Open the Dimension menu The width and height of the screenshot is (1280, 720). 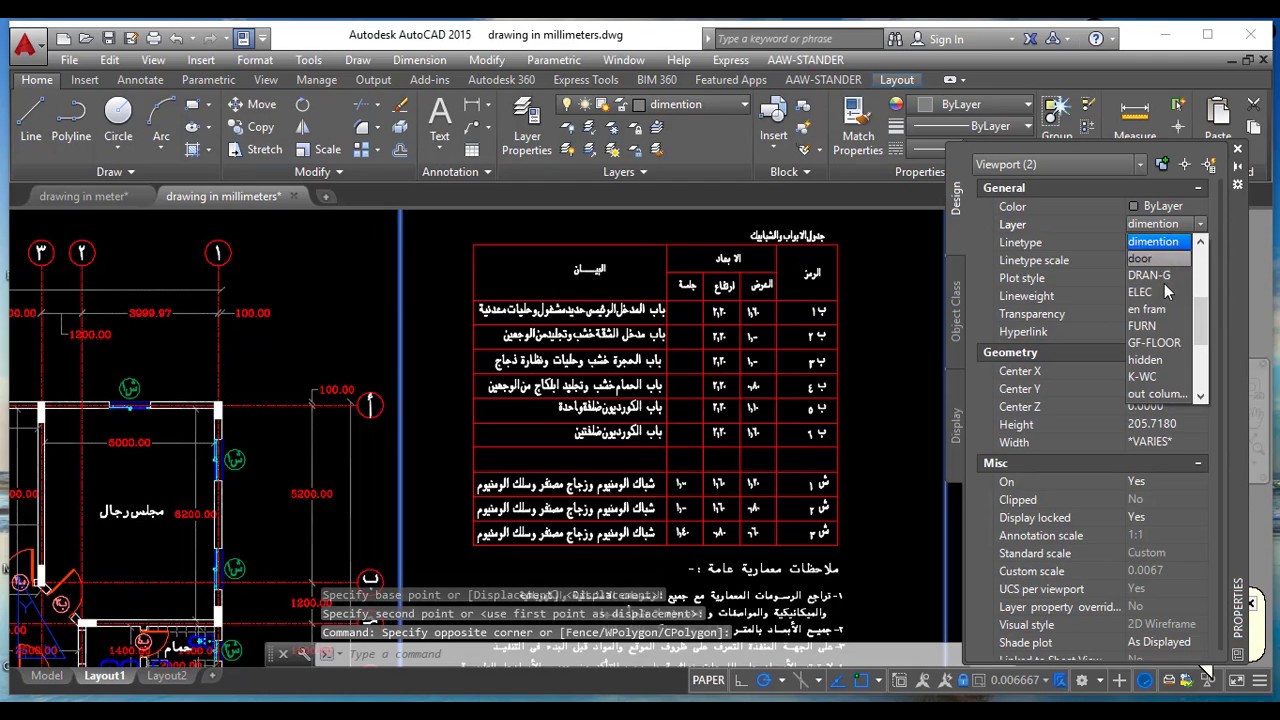[420, 60]
